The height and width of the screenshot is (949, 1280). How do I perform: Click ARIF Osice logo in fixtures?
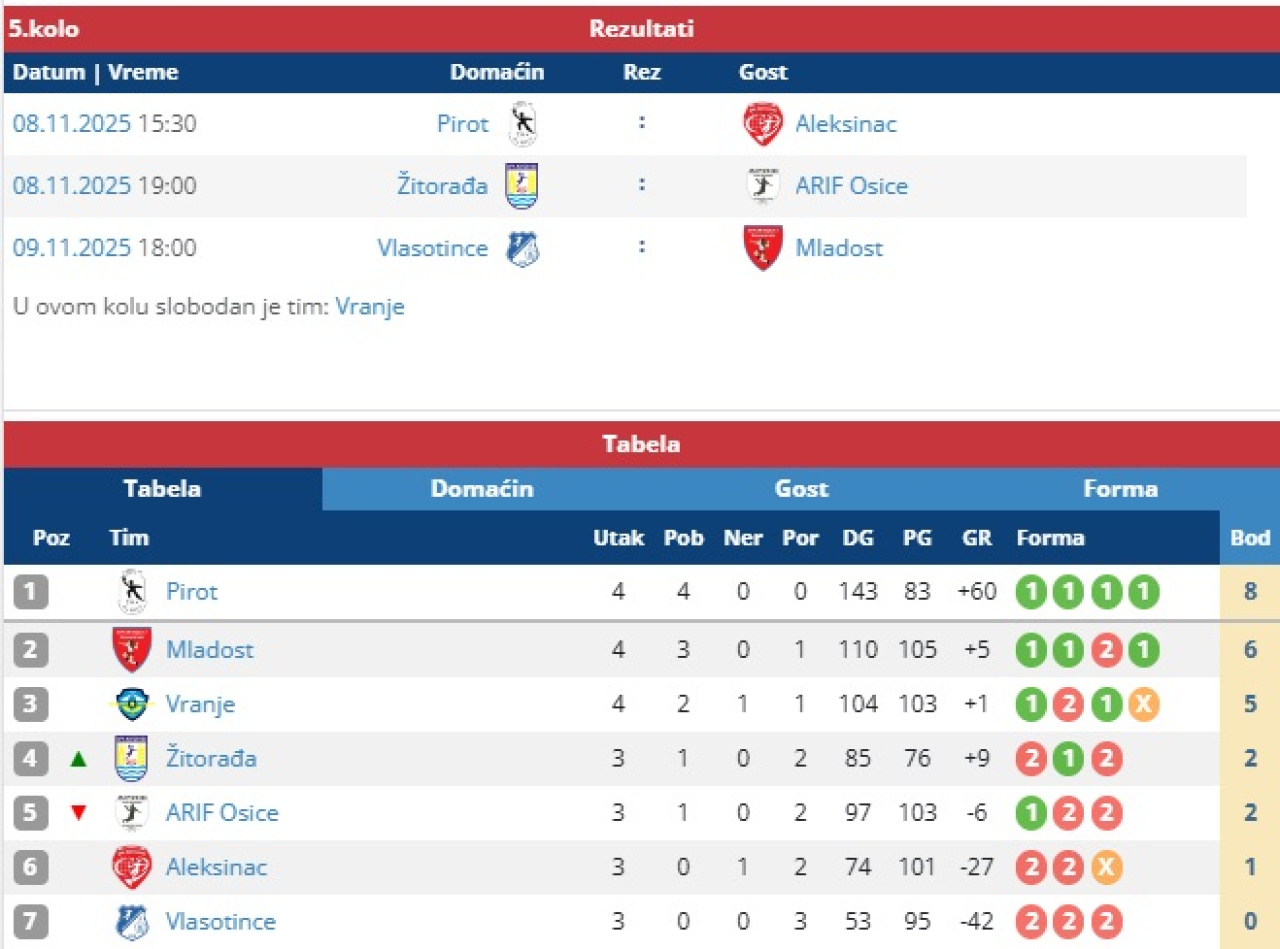[762, 186]
